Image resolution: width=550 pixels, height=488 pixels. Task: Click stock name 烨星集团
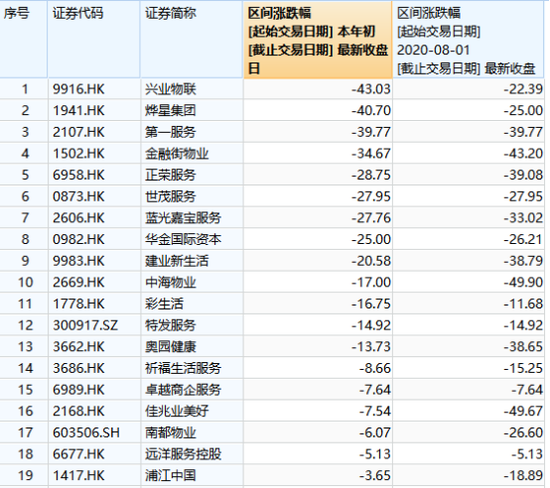170,111
